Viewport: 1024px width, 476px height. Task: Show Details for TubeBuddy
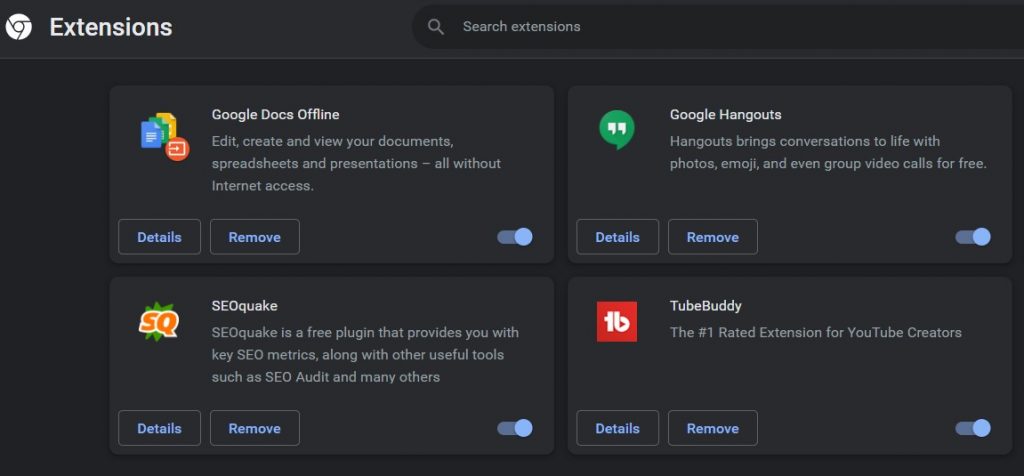pyautogui.click(x=617, y=428)
